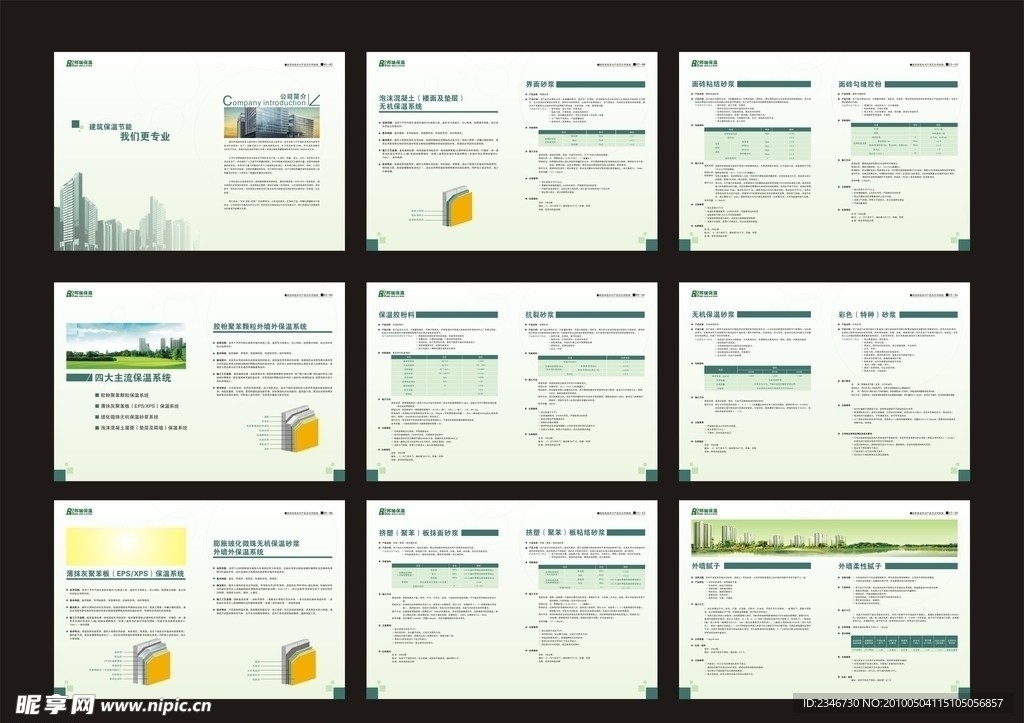Click the 公司简介 heading on the first page
Screen dimensions: 1024x723
(293, 95)
